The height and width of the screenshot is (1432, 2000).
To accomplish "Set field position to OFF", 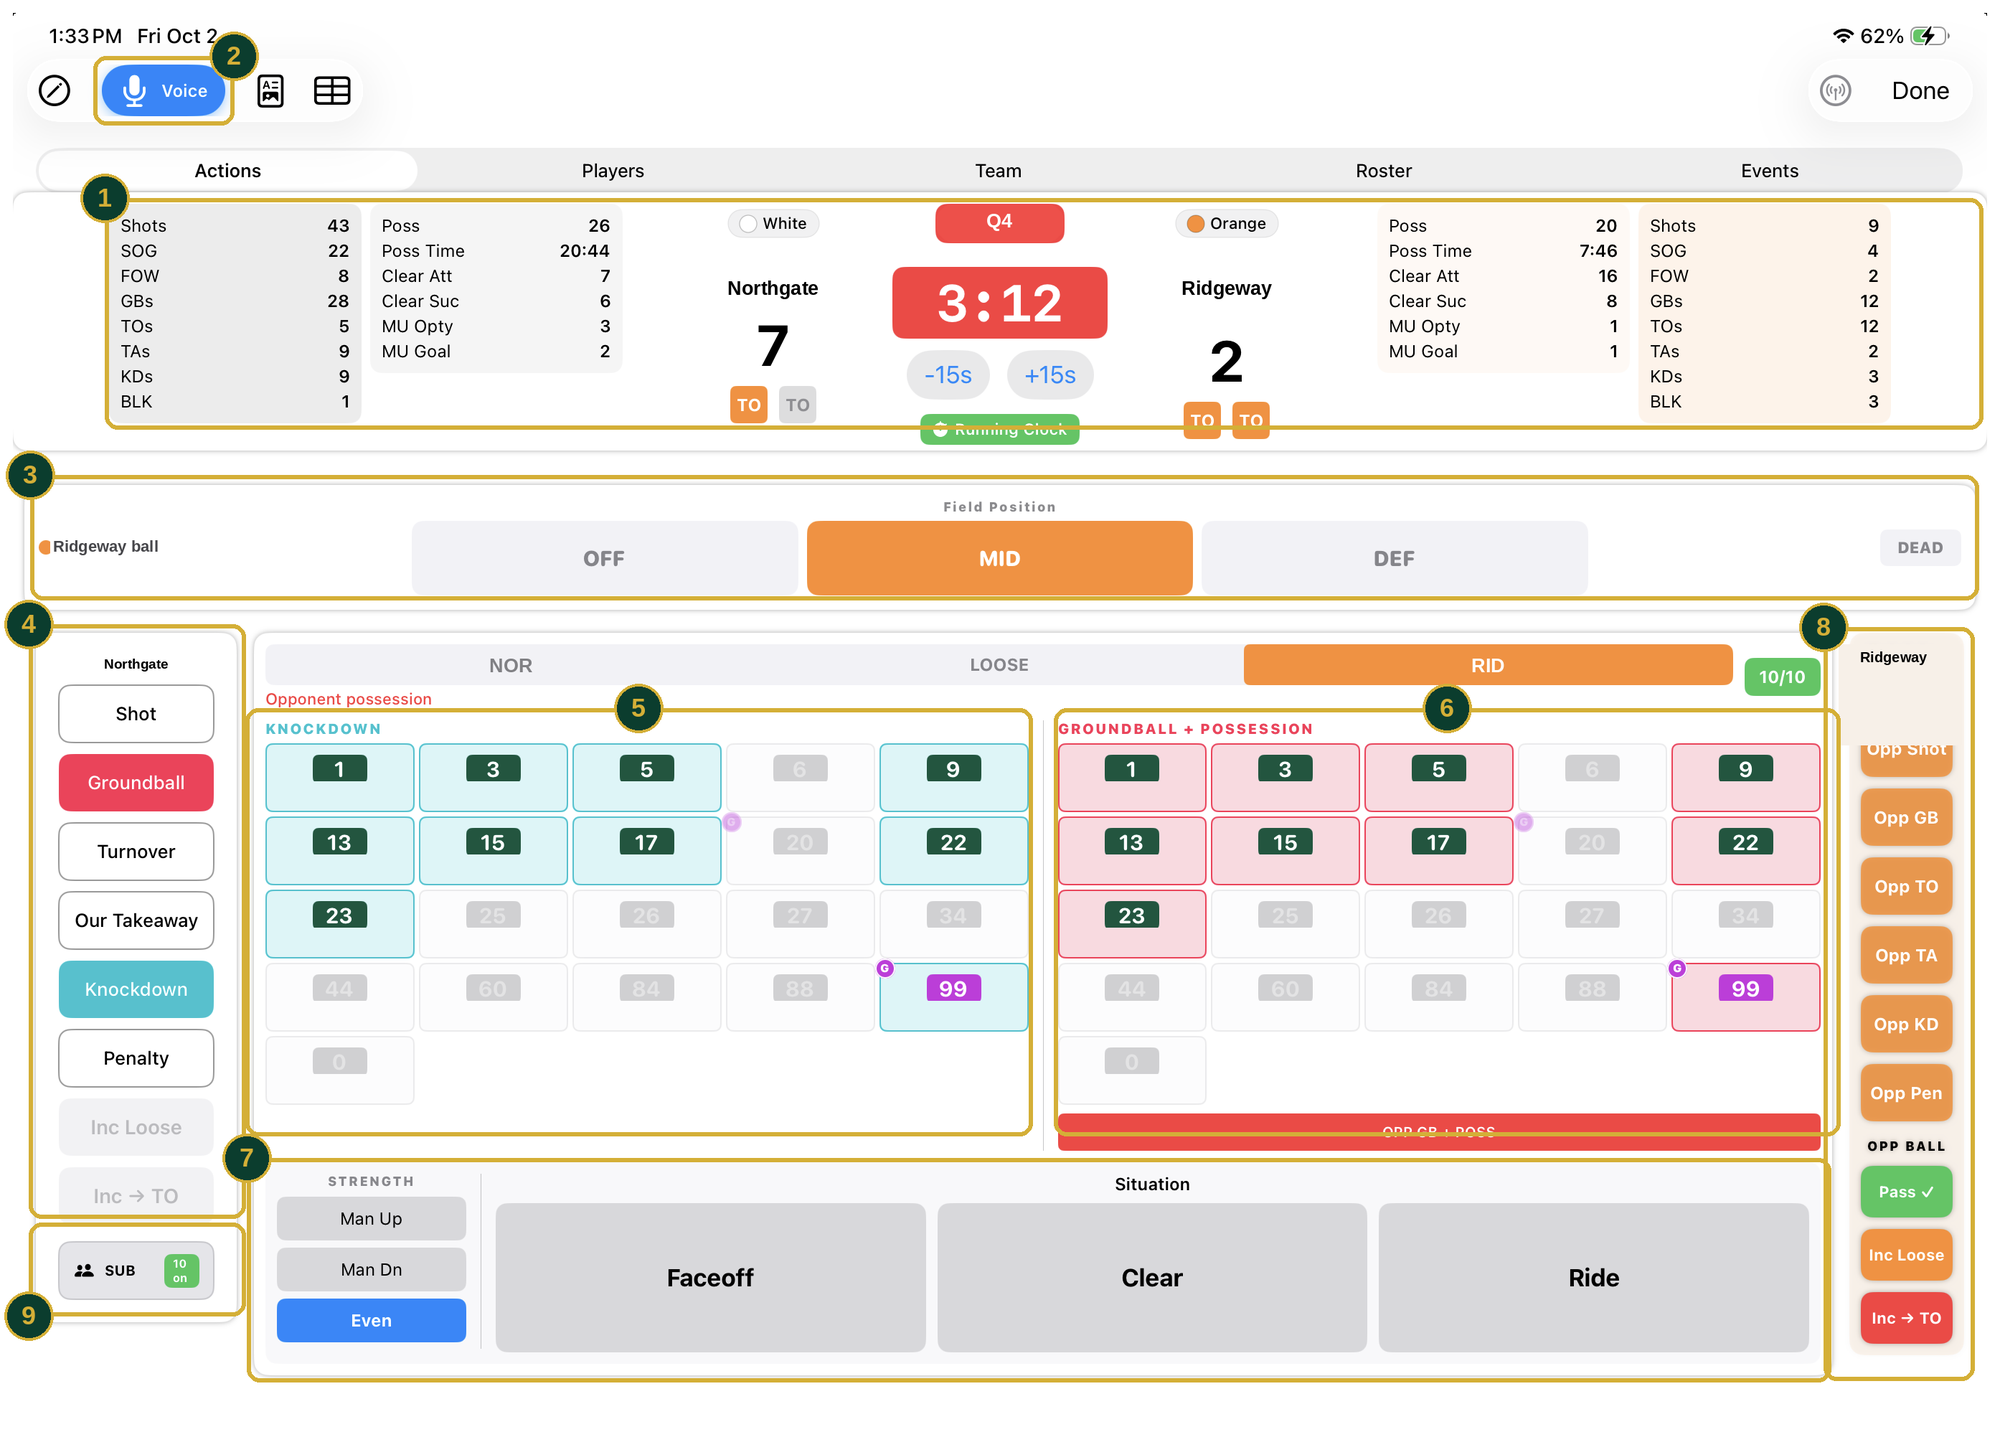I will point(604,558).
